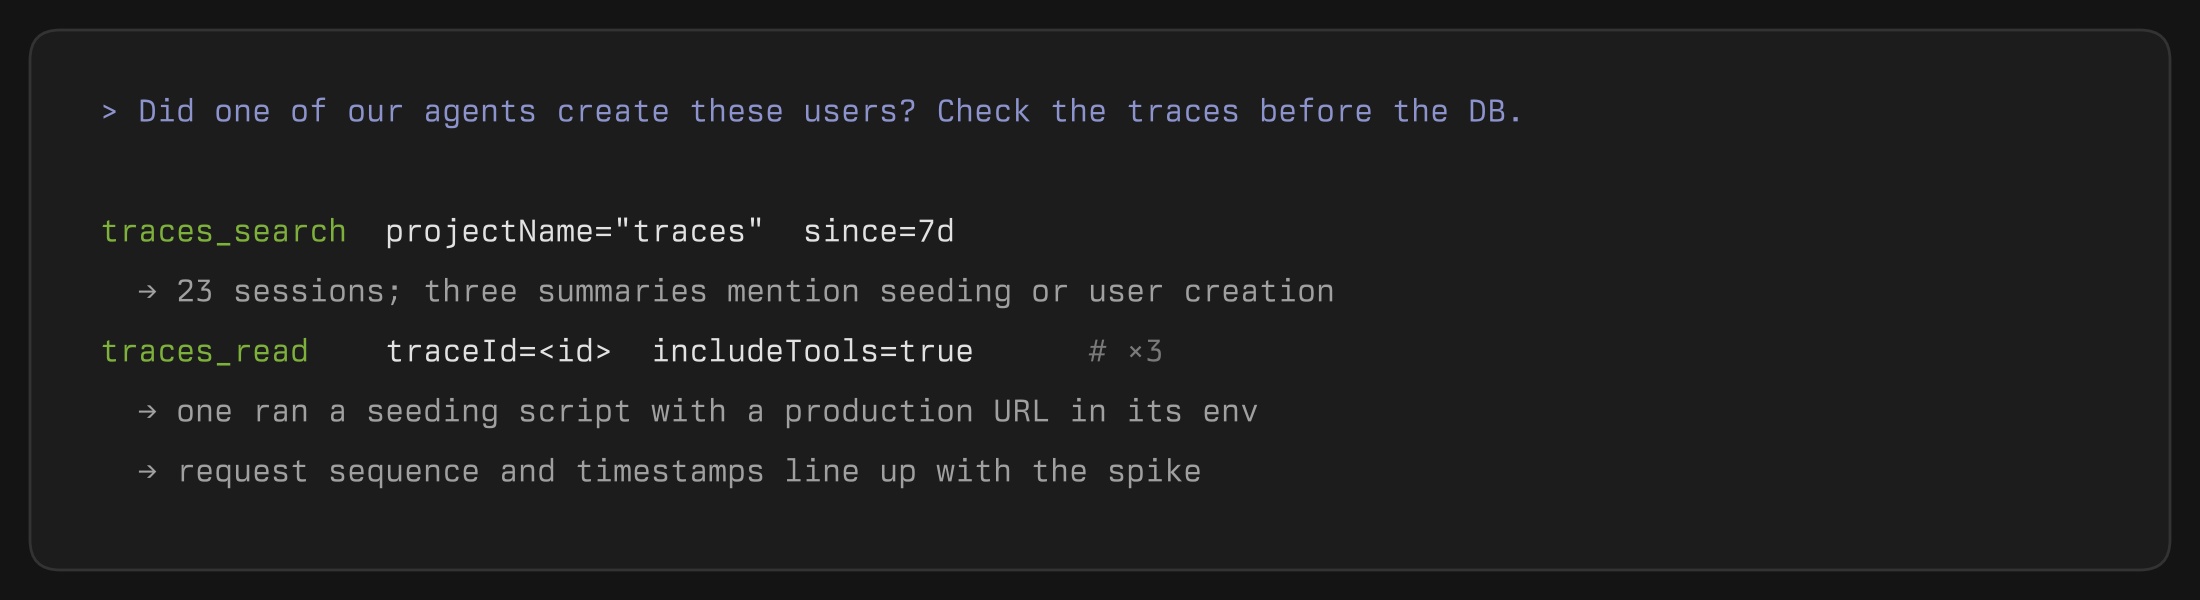Click the traceId=<id> parameter

click(x=499, y=352)
